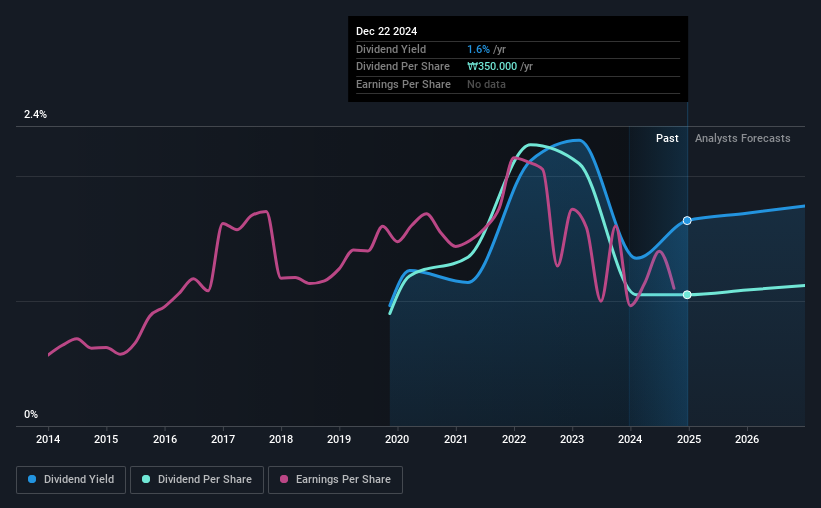The width and height of the screenshot is (821, 508).
Task: Click the 2015 x-axis label
Action: pos(106,439)
